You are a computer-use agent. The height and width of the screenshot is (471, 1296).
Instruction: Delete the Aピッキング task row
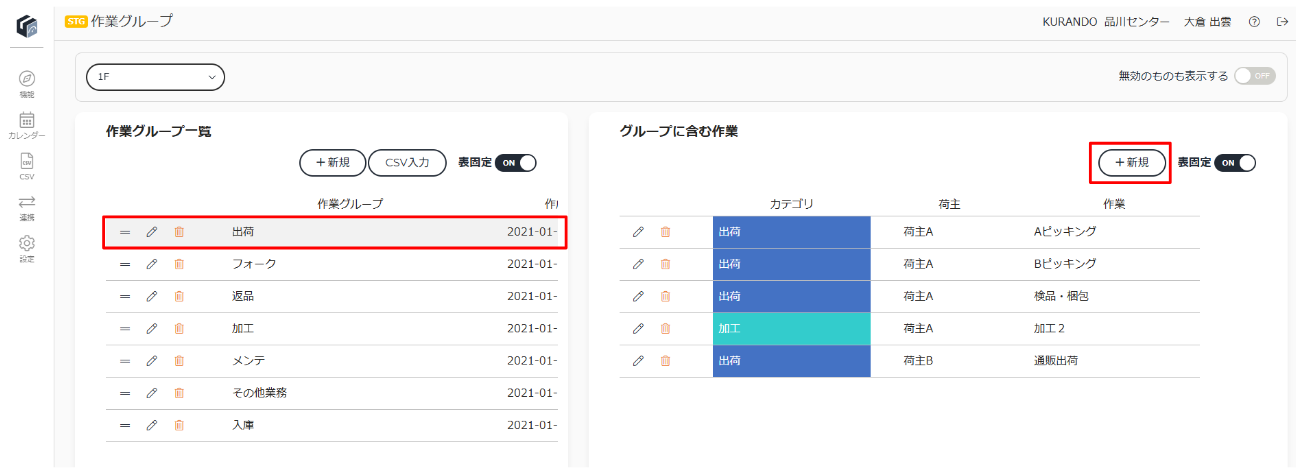pyautogui.click(x=665, y=232)
